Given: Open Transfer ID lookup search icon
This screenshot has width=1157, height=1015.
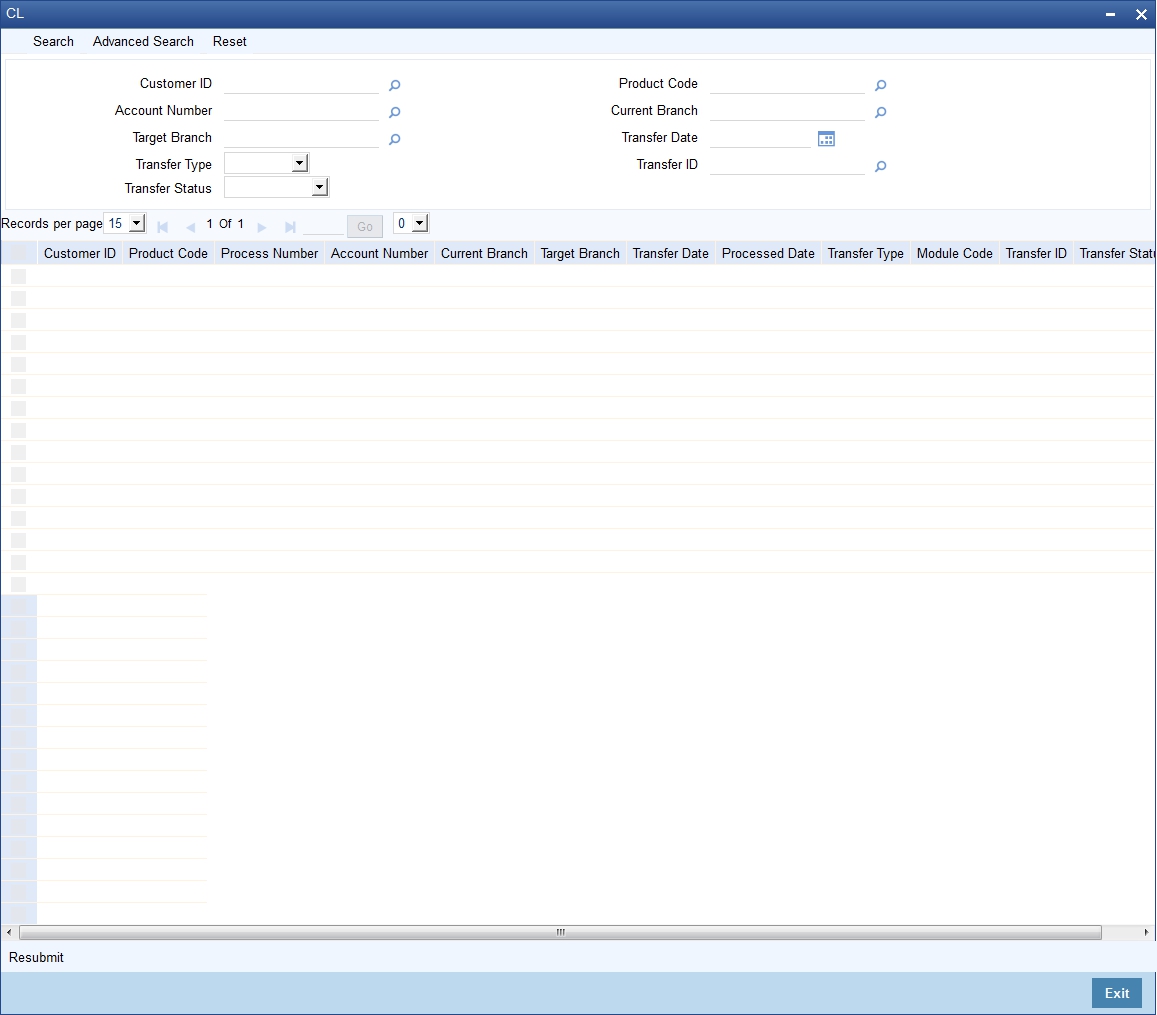Looking at the screenshot, I should tap(880, 167).
